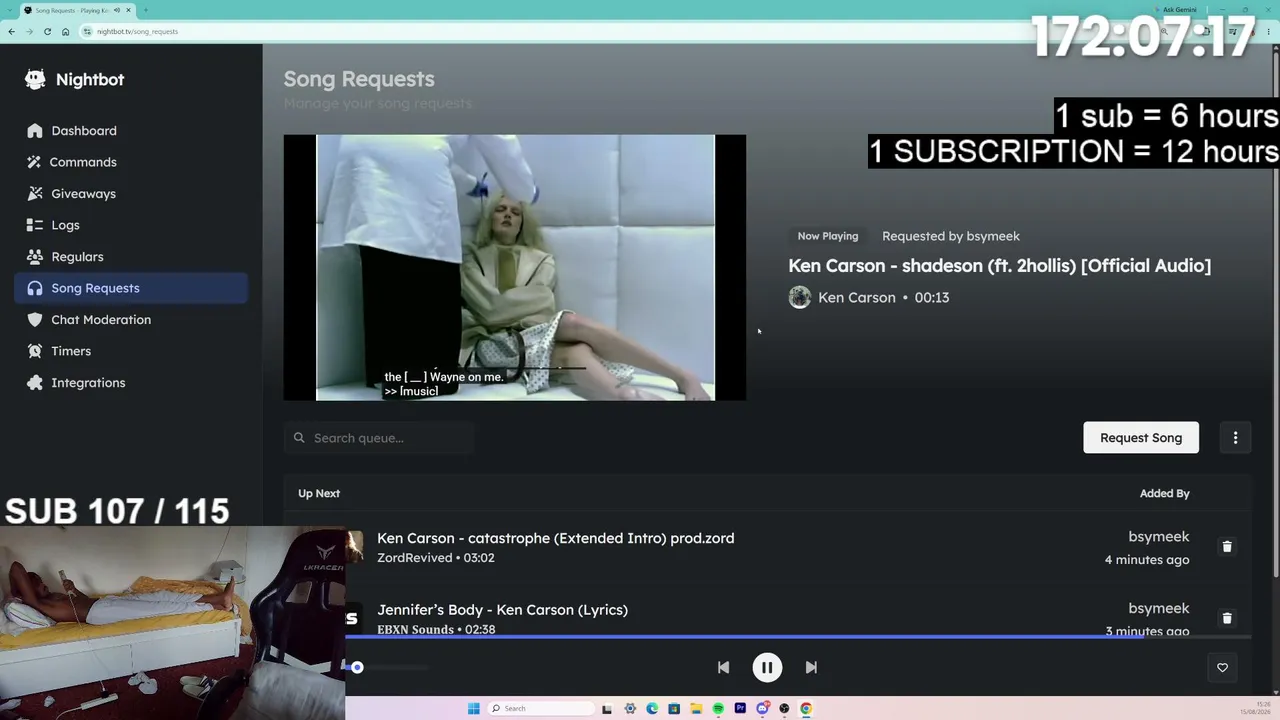Screen dimensions: 1280x720
Task: Open the three-dot queue options menu
Action: pyautogui.click(x=1235, y=438)
